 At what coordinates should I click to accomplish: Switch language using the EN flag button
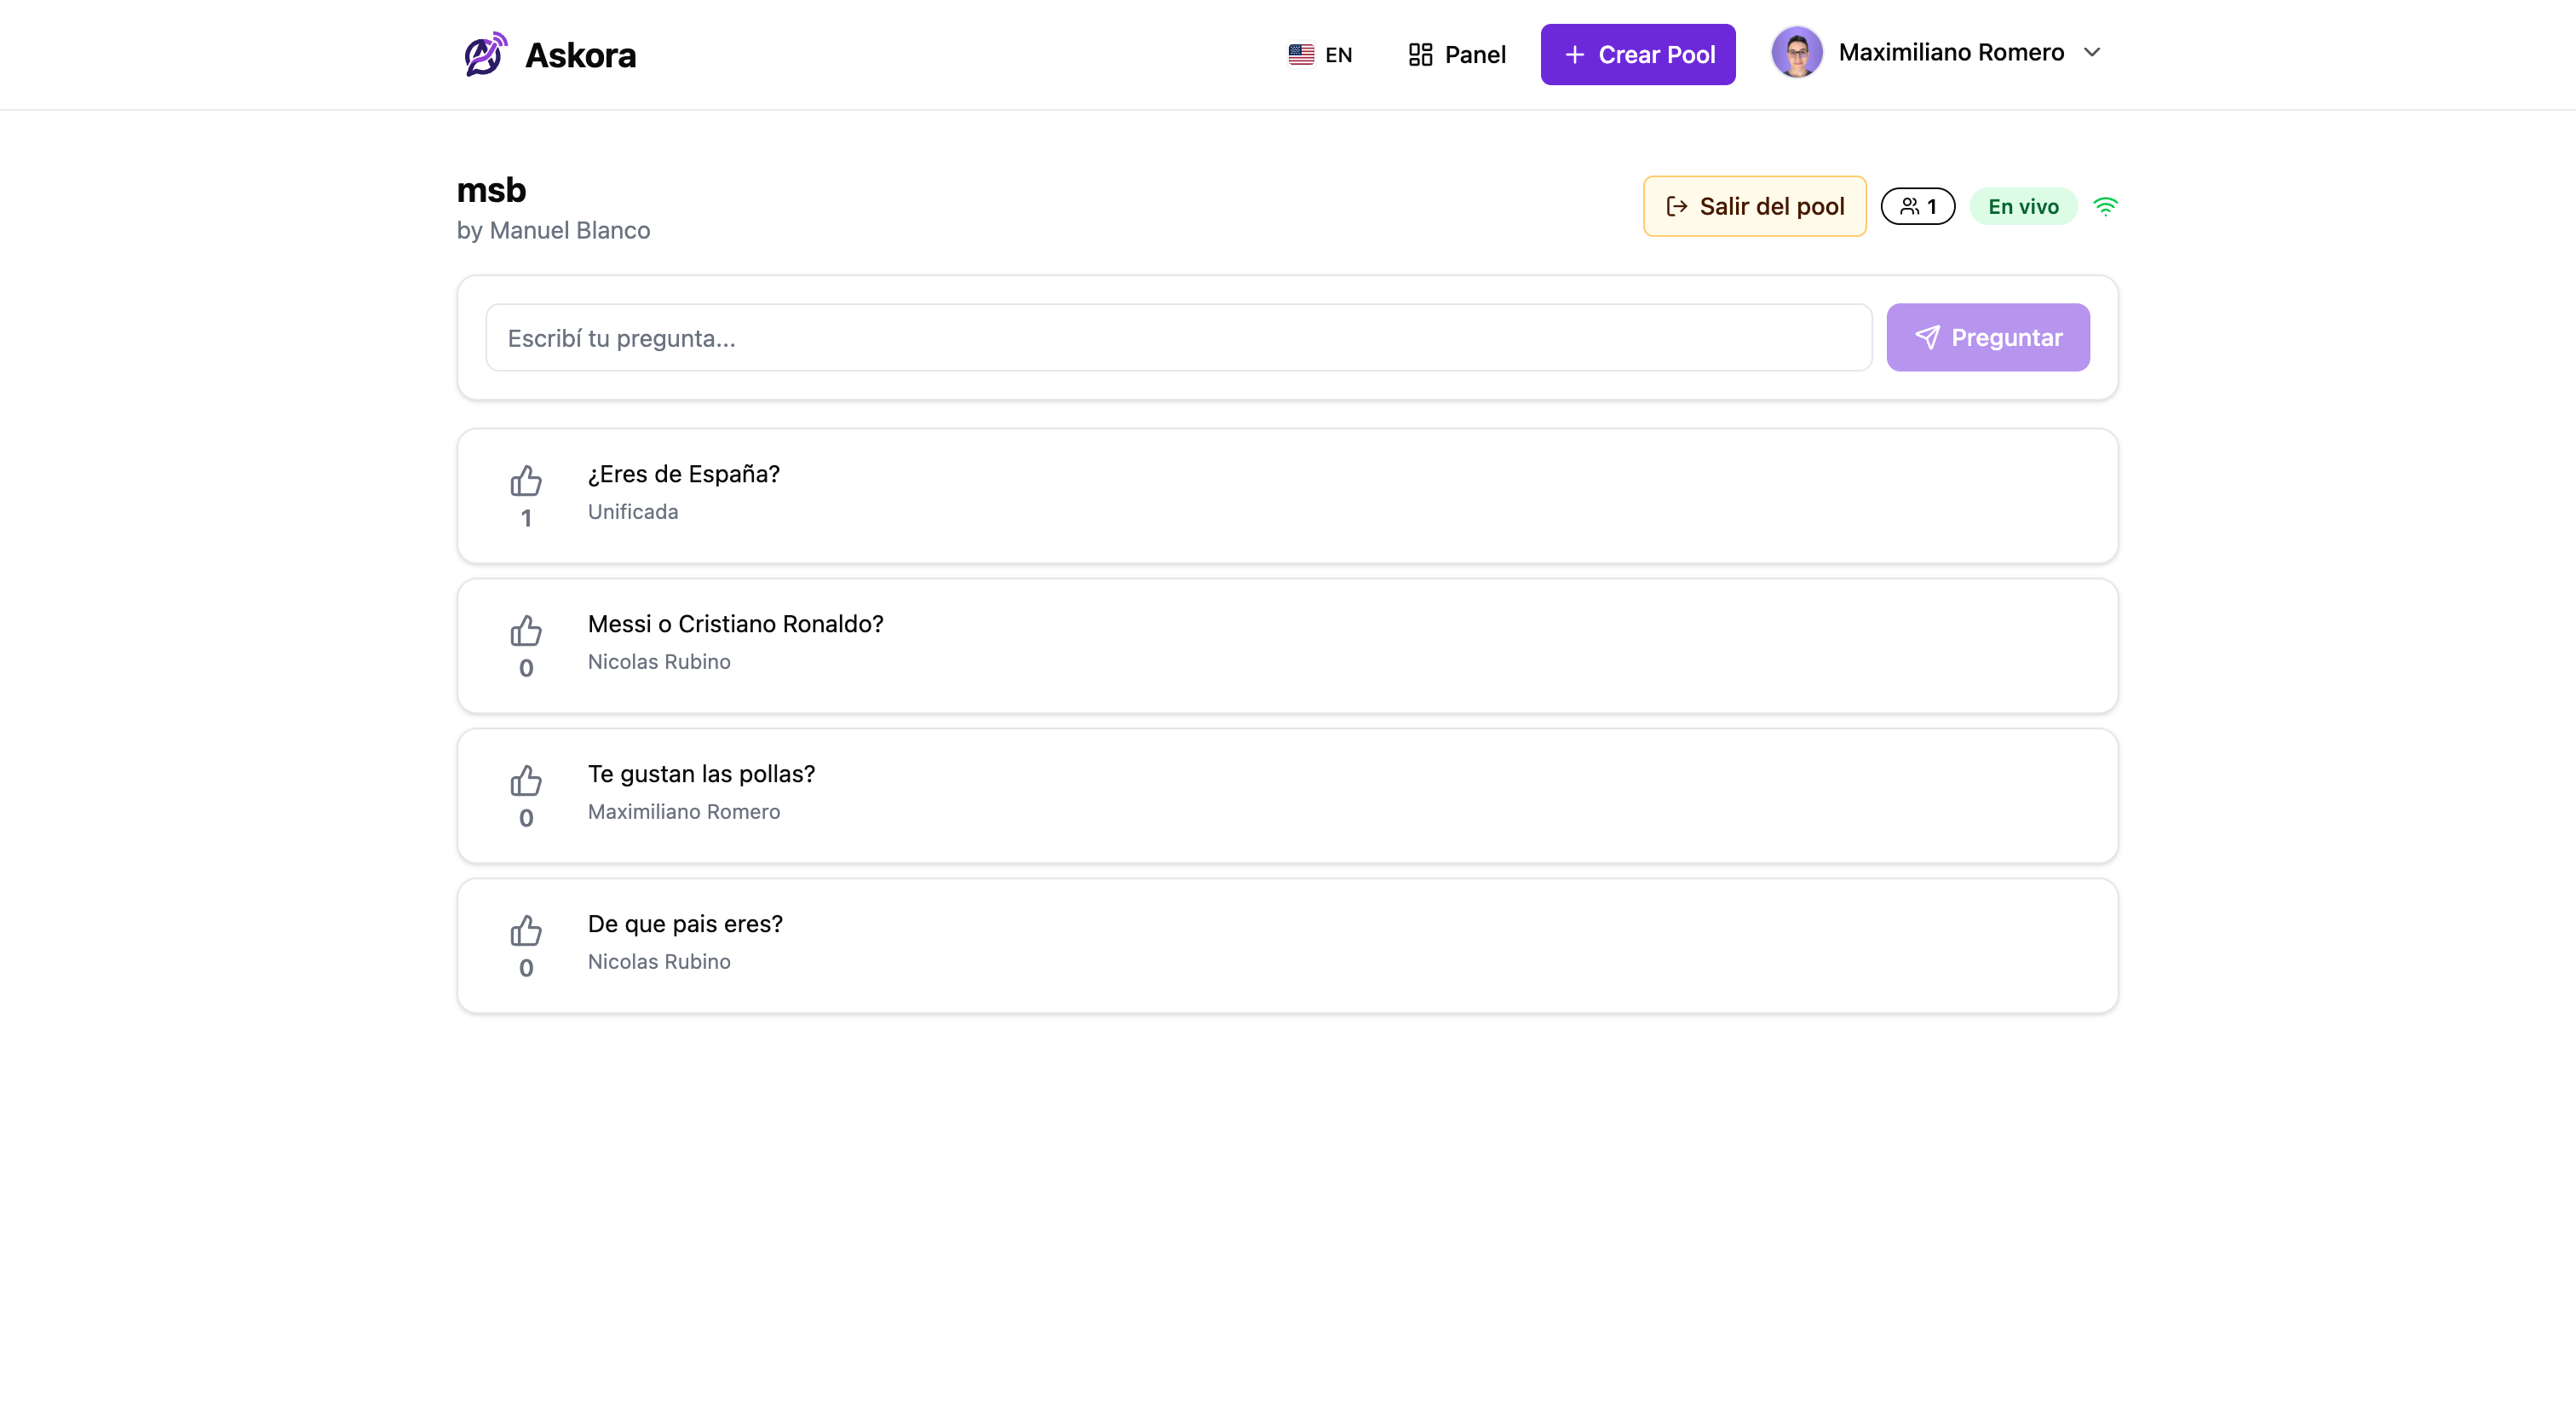click(1320, 55)
